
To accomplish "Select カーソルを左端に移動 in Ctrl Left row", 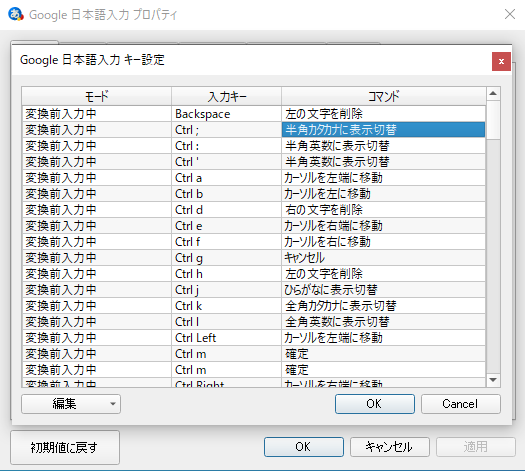I will (383, 338).
